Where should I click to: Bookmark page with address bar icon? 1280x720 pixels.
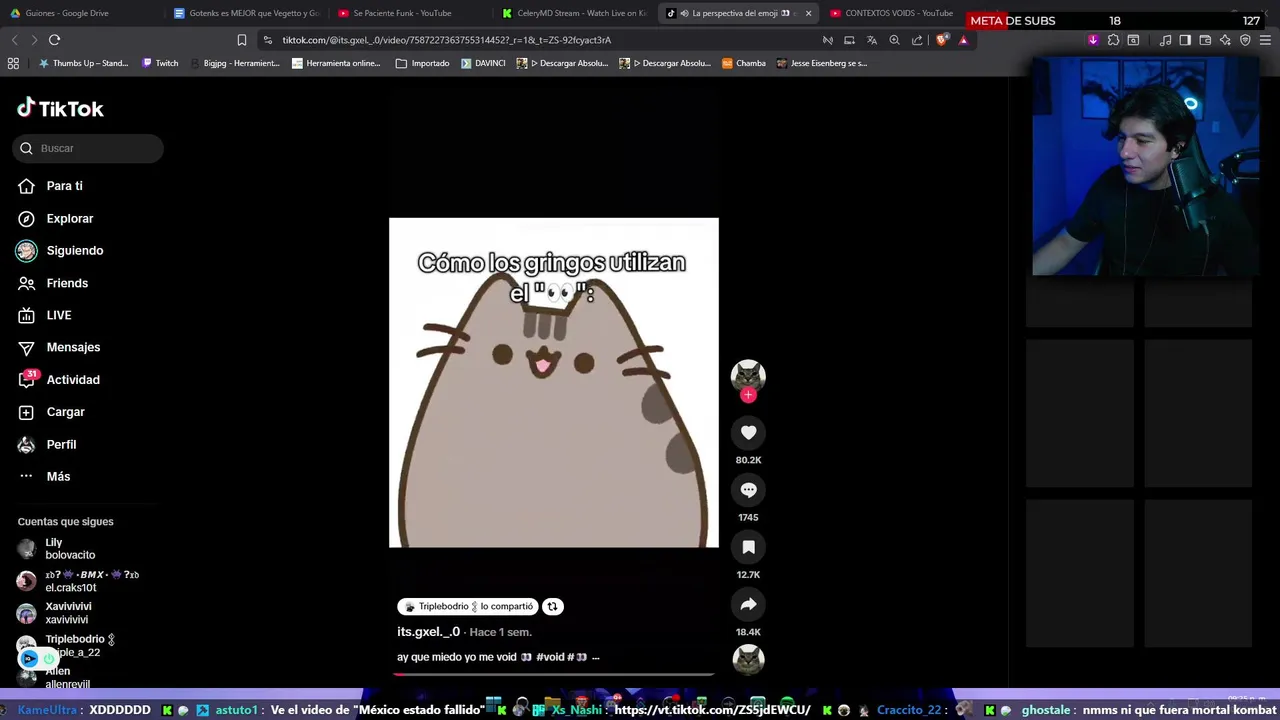pyautogui.click(x=241, y=40)
